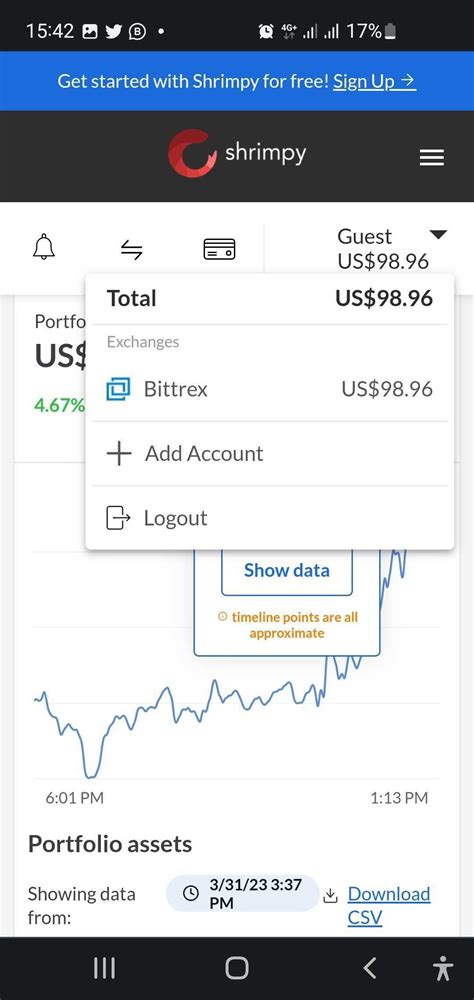Tap the logout door icon
This screenshot has height=1000, width=474.
[118, 518]
